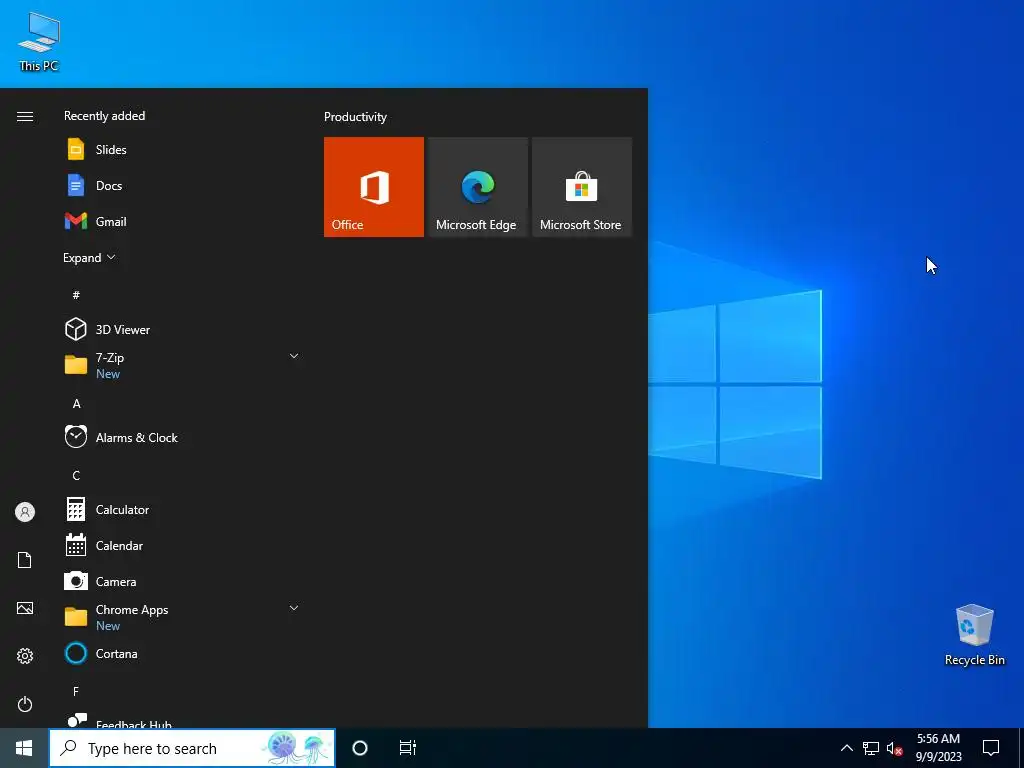Select the Recycle Bin desktop icon

point(974,635)
